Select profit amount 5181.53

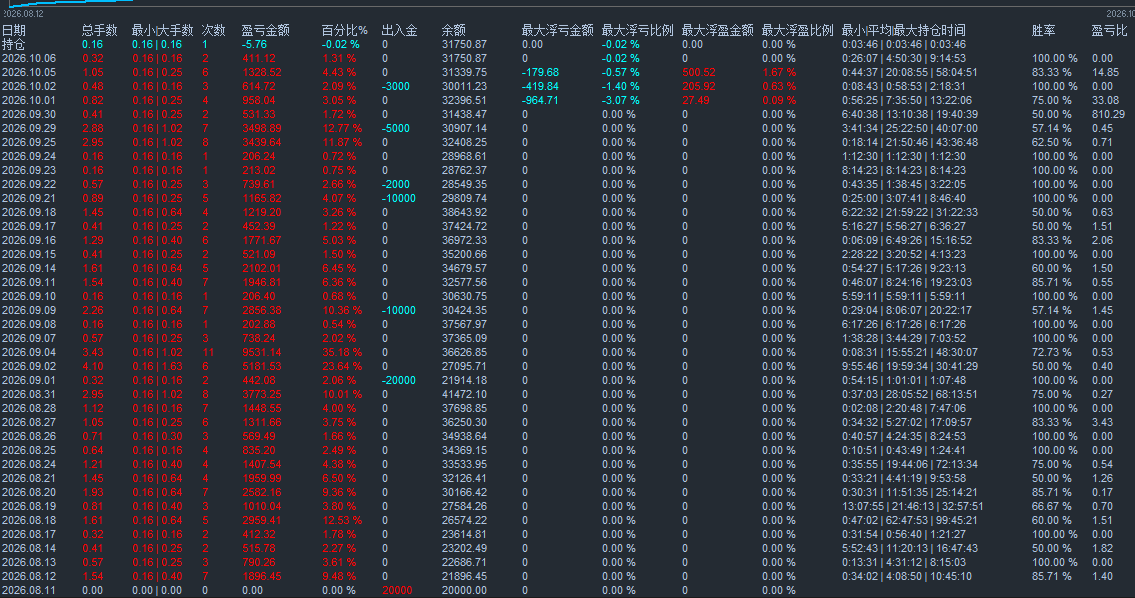[x=261, y=366]
